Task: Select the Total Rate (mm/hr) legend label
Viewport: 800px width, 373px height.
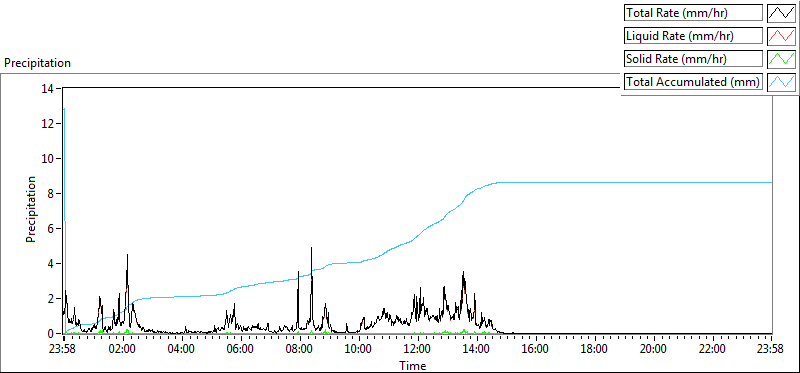Action: [x=693, y=13]
